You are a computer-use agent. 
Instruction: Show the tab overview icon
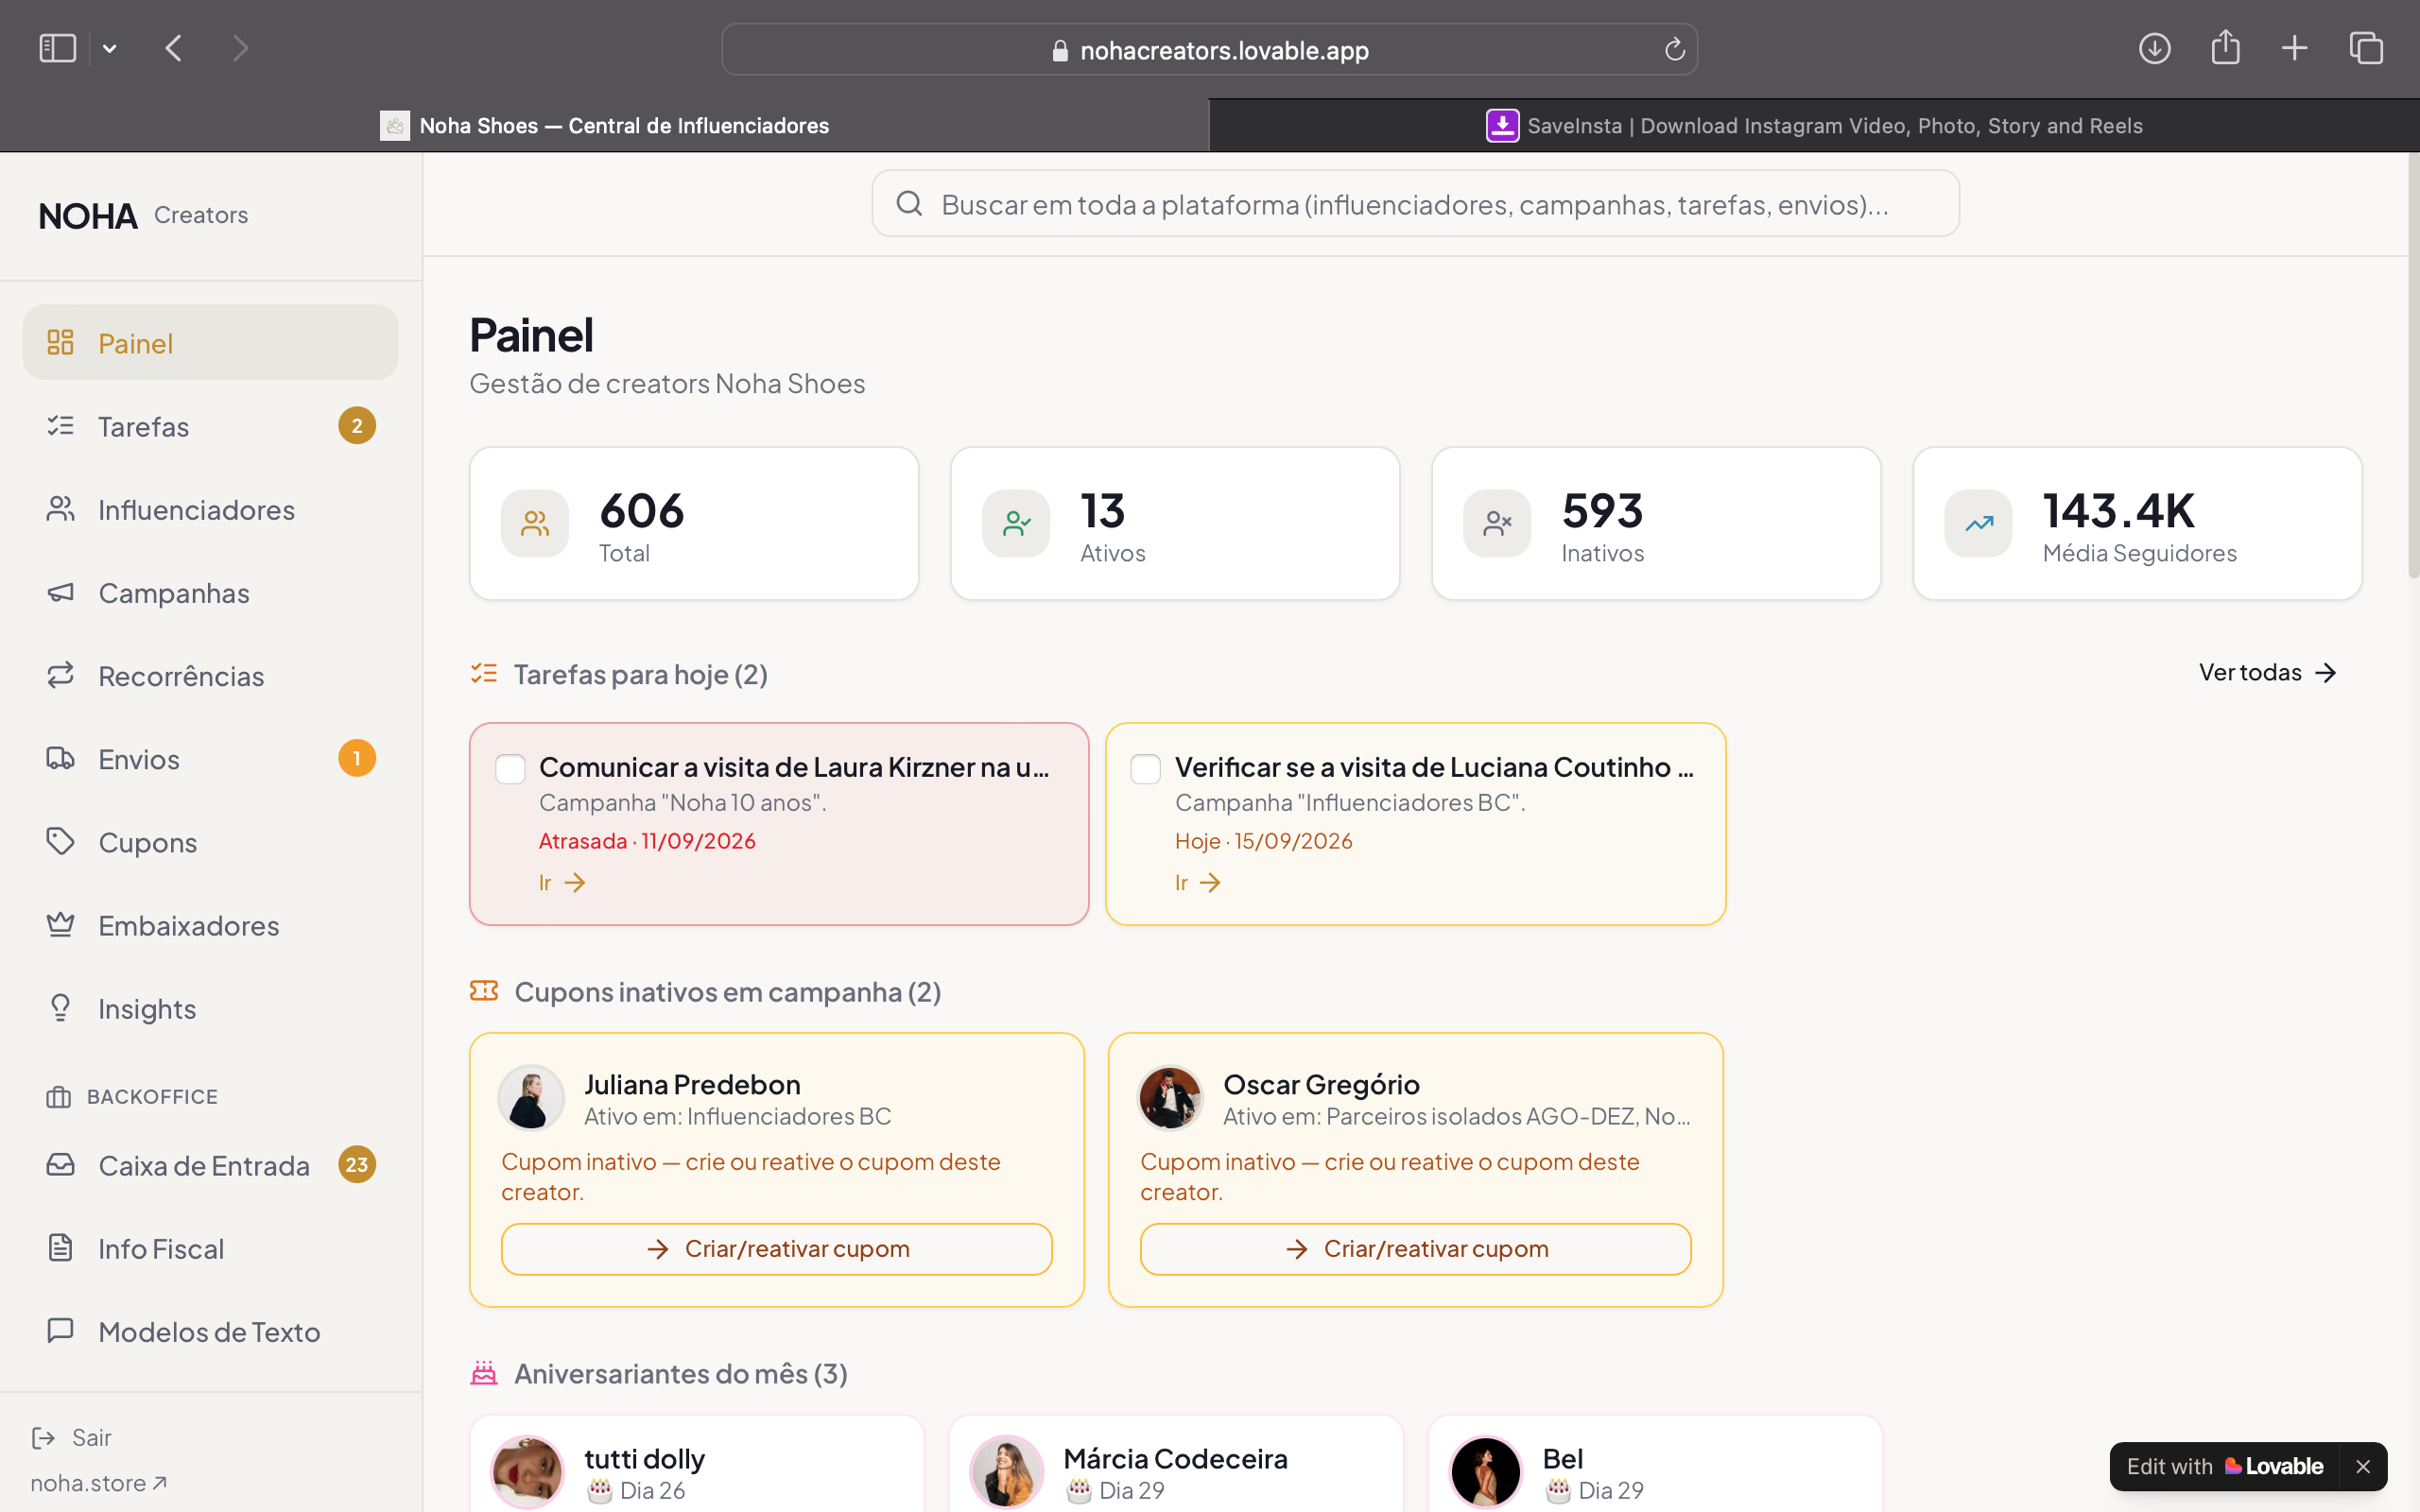[2366, 48]
